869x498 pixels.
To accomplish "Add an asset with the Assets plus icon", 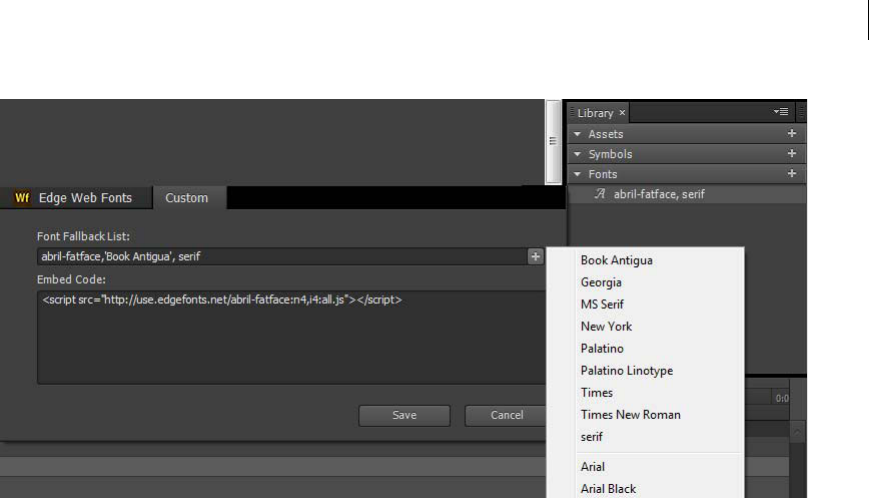I will click(791, 134).
